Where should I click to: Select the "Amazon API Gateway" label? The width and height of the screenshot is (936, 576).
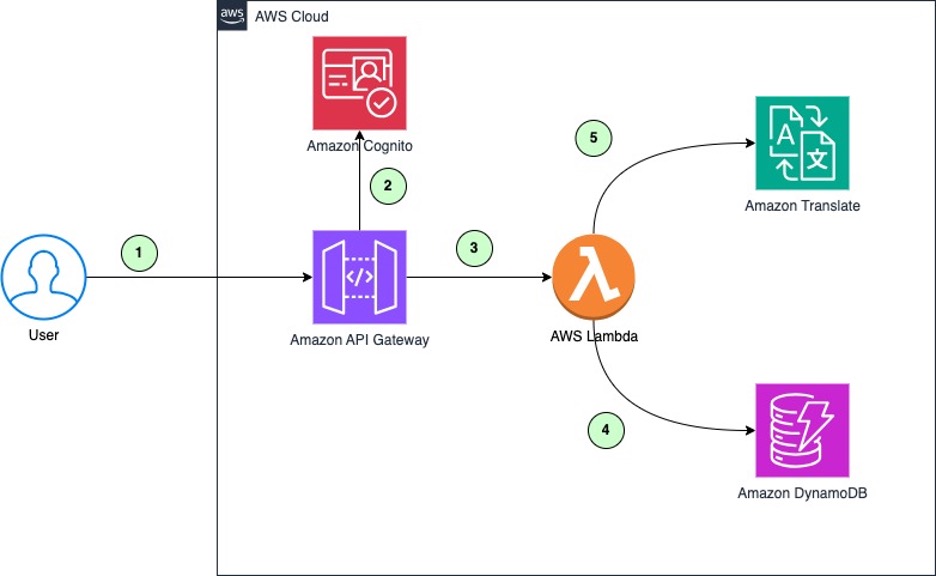[x=359, y=340]
